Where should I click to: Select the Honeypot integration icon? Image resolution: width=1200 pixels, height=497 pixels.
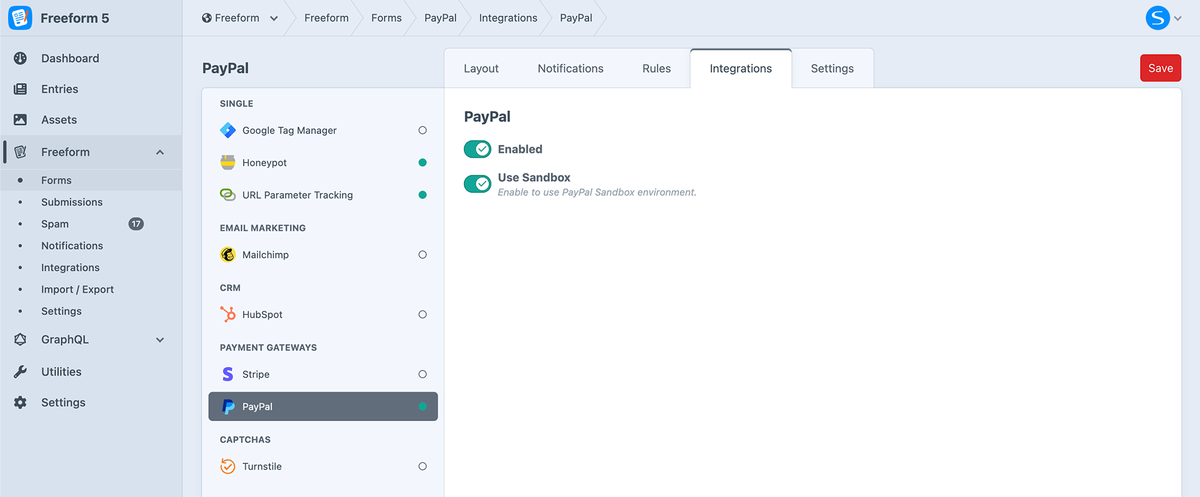(x=228, y=162)
